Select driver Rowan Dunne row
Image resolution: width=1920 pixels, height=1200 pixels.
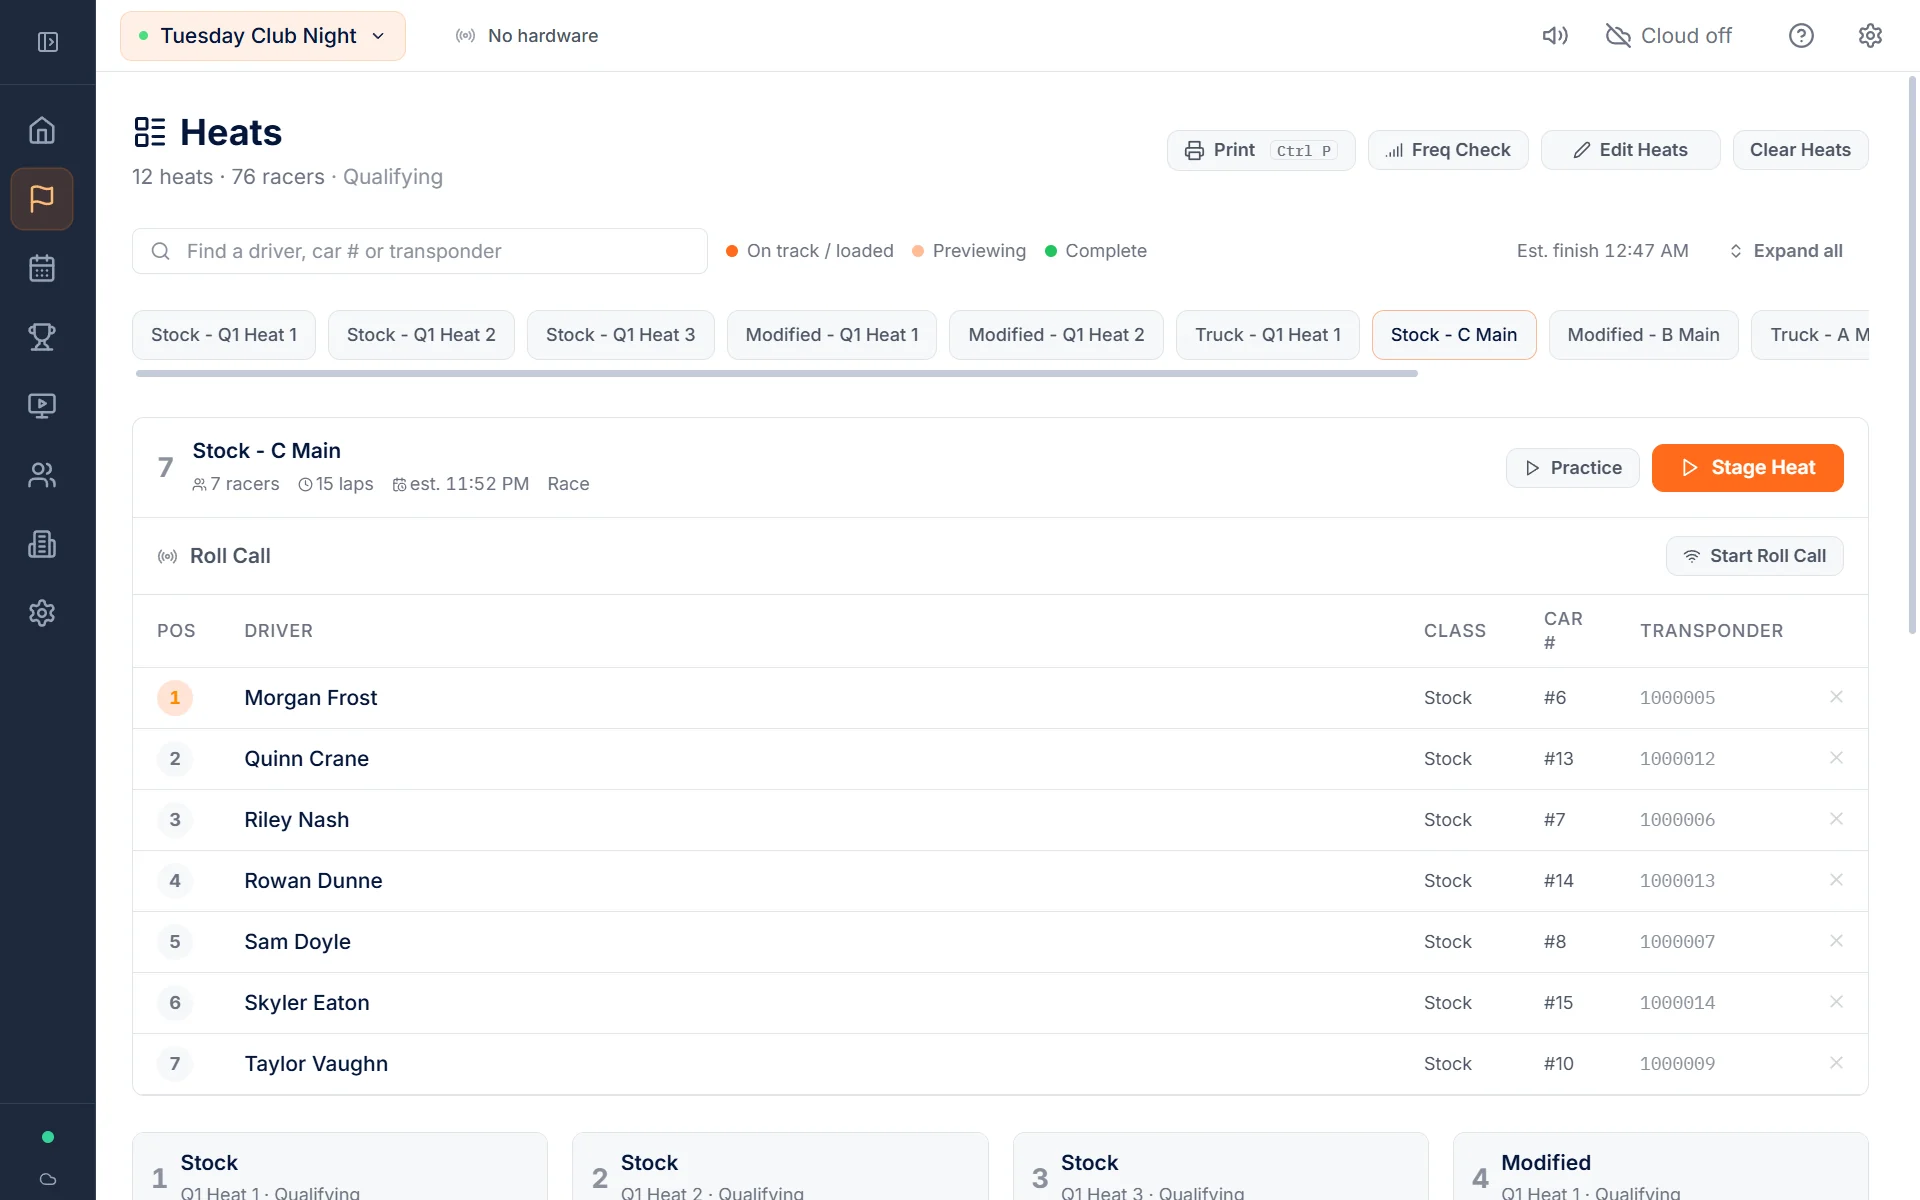(x=1000, y=881)
